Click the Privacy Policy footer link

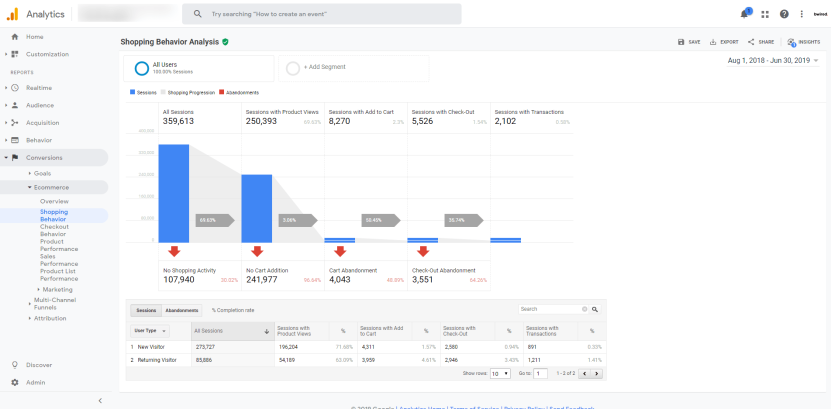(x=524, y=407)
